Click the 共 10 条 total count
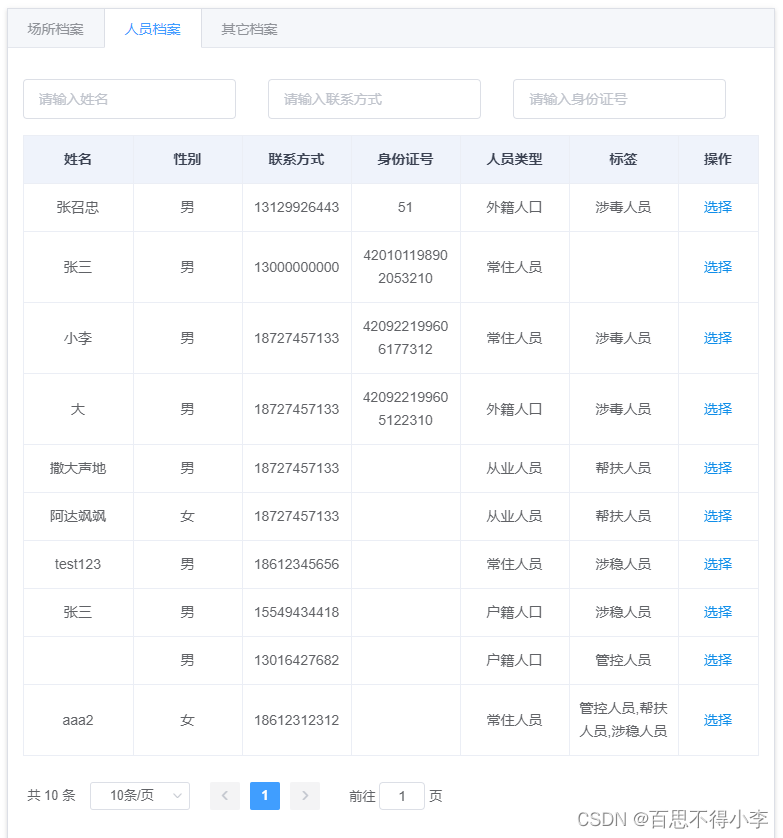 (51, 796)
